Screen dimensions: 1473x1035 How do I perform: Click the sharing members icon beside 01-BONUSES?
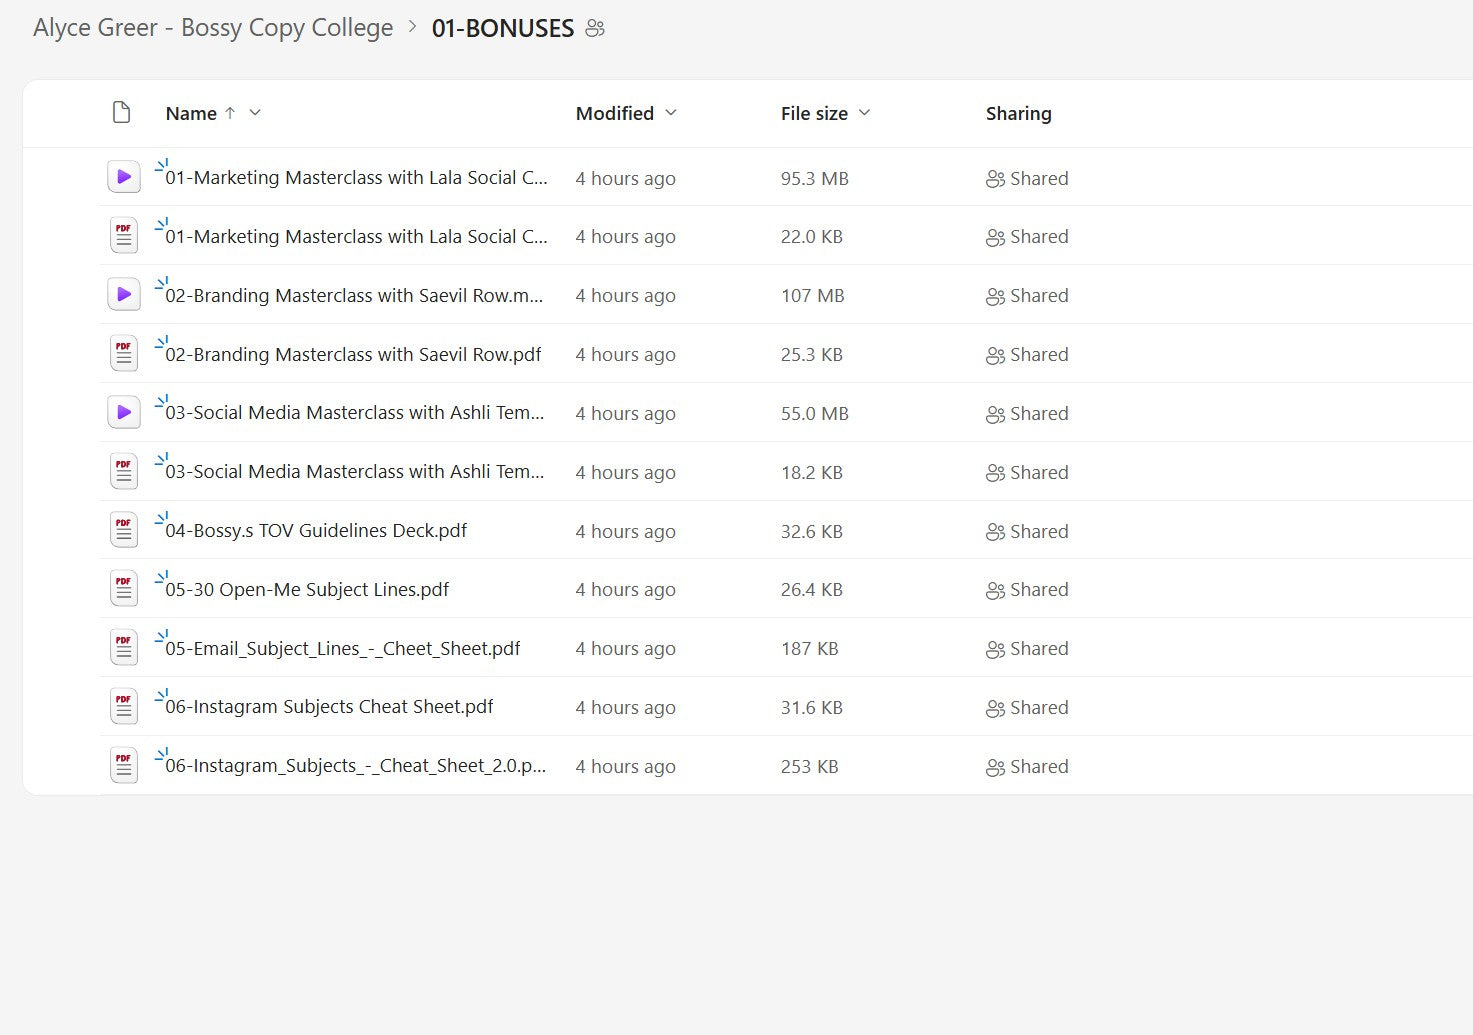tap(594, 29)
